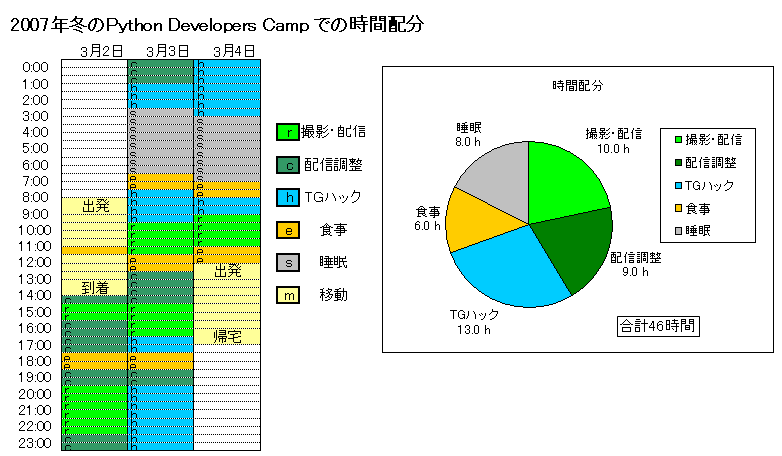Click the 18:00 time axis label
The height and width of the screenshot is (456, 782).
[35, 361]
